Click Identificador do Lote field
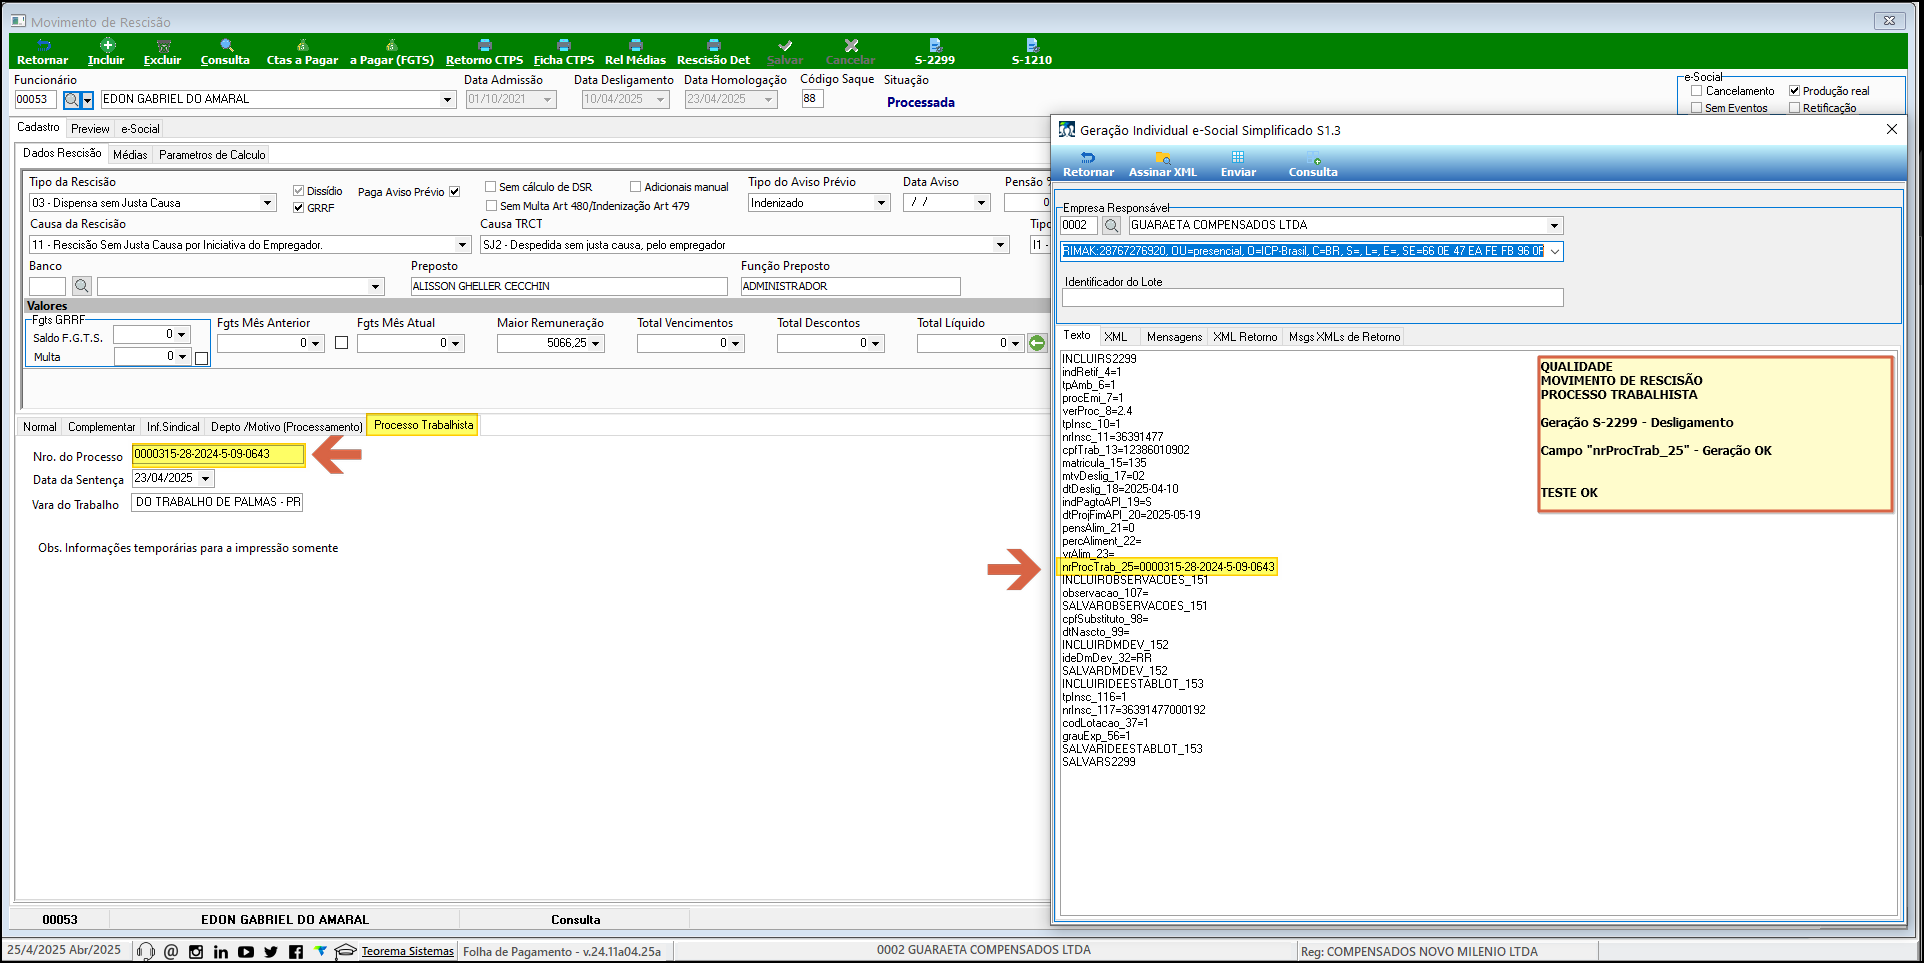This screenshot has height=963, width=1924. pyautogui.click(x=1312, y=298)
